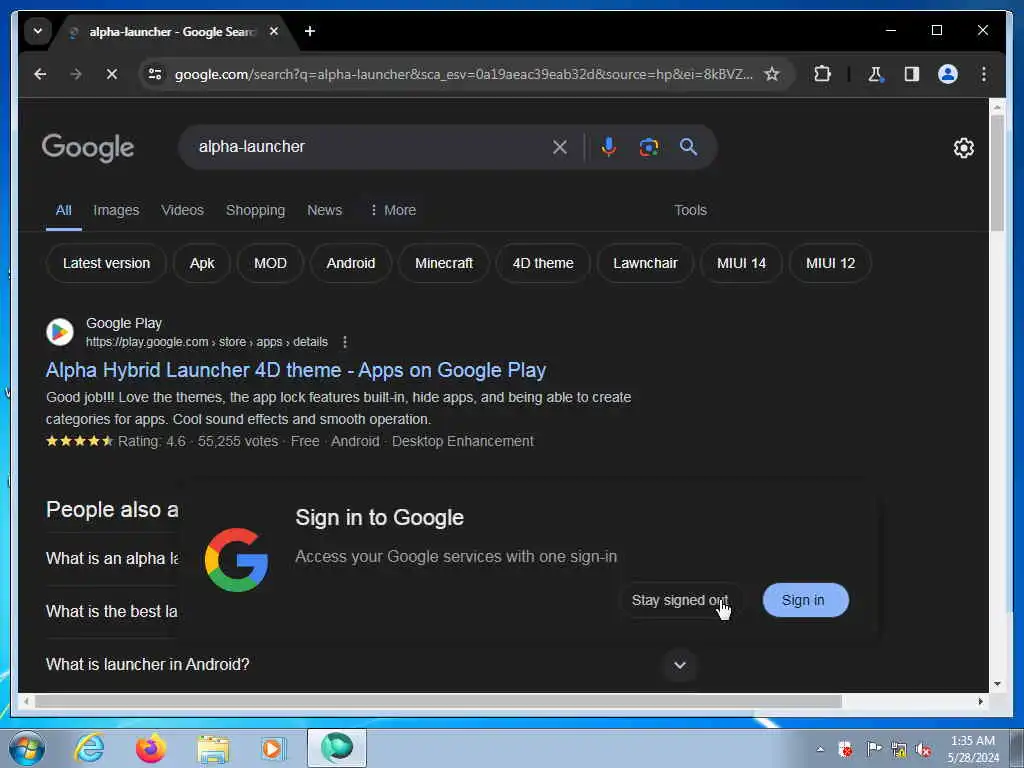
Task: Close the alpha-launcher Google Search tab
Action: [x=274, y=31]
